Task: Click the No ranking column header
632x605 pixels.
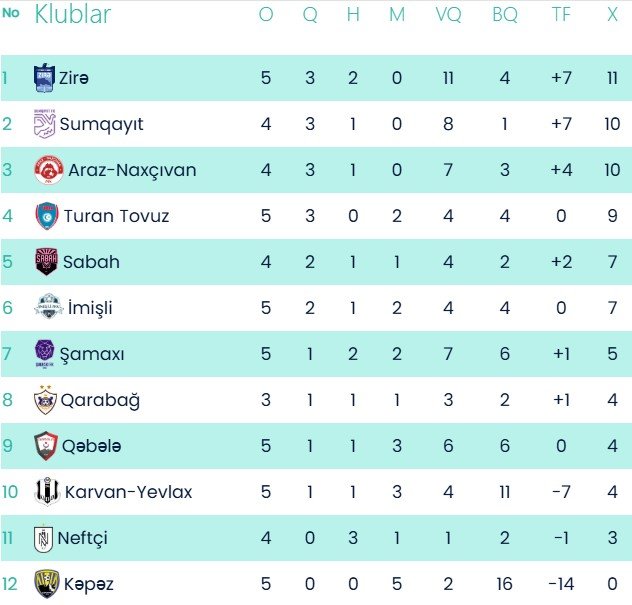Action: (11, 14)
